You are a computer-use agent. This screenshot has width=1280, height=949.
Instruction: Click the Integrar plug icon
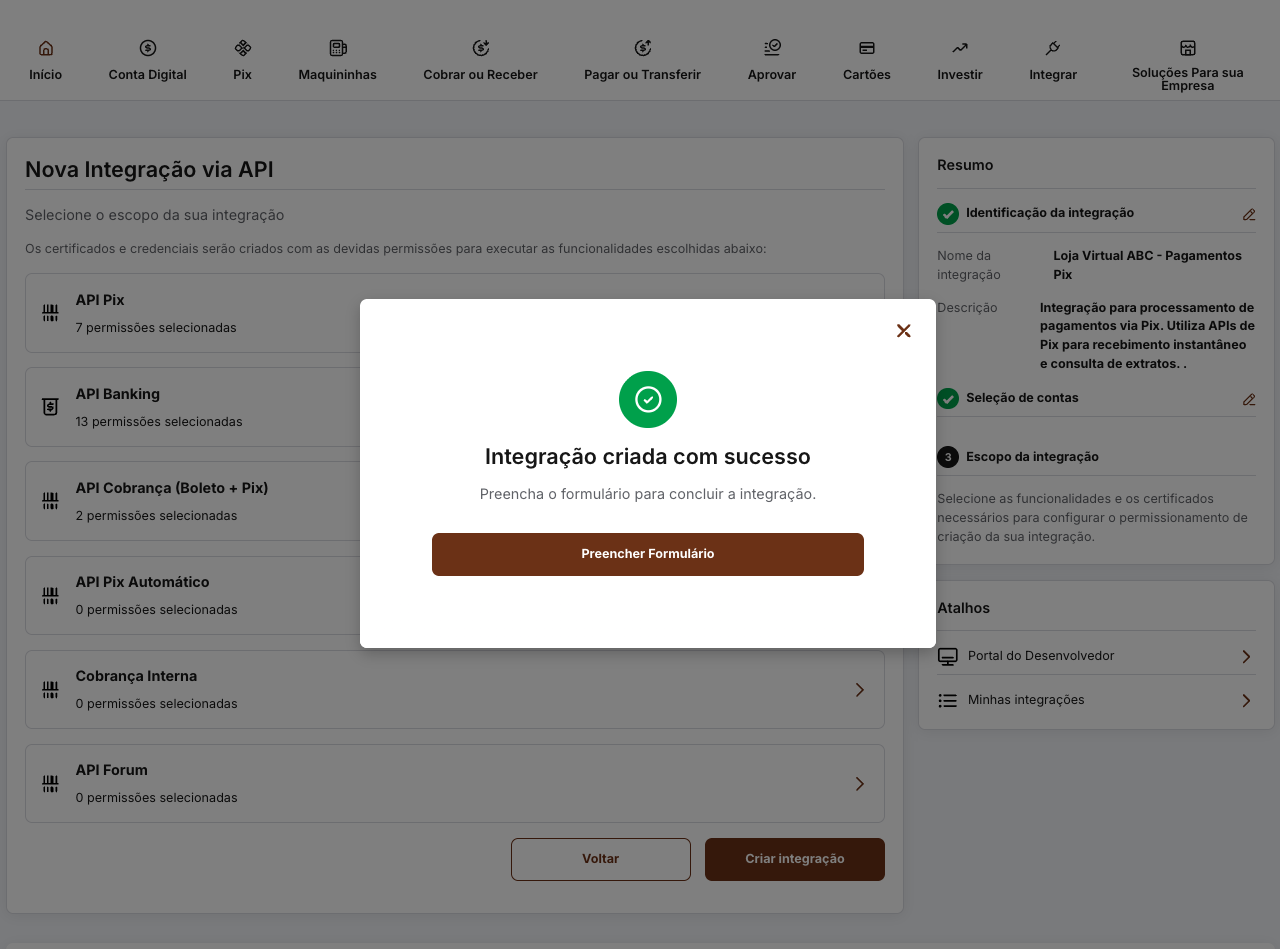(1053, 48)
